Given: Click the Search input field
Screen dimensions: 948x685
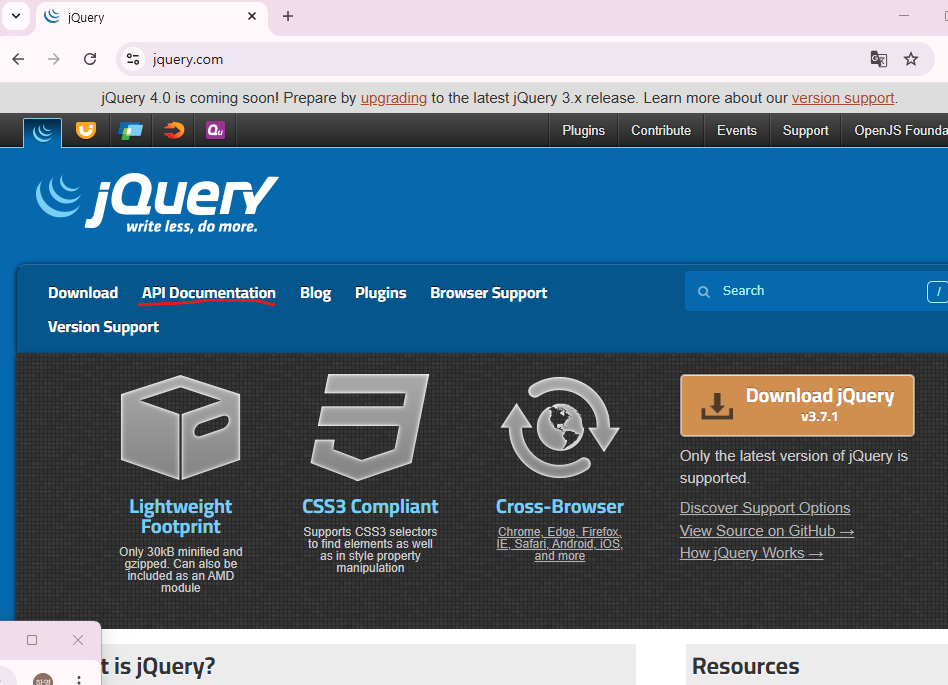Looking at the screenshot, I should (x=816, y=291).
